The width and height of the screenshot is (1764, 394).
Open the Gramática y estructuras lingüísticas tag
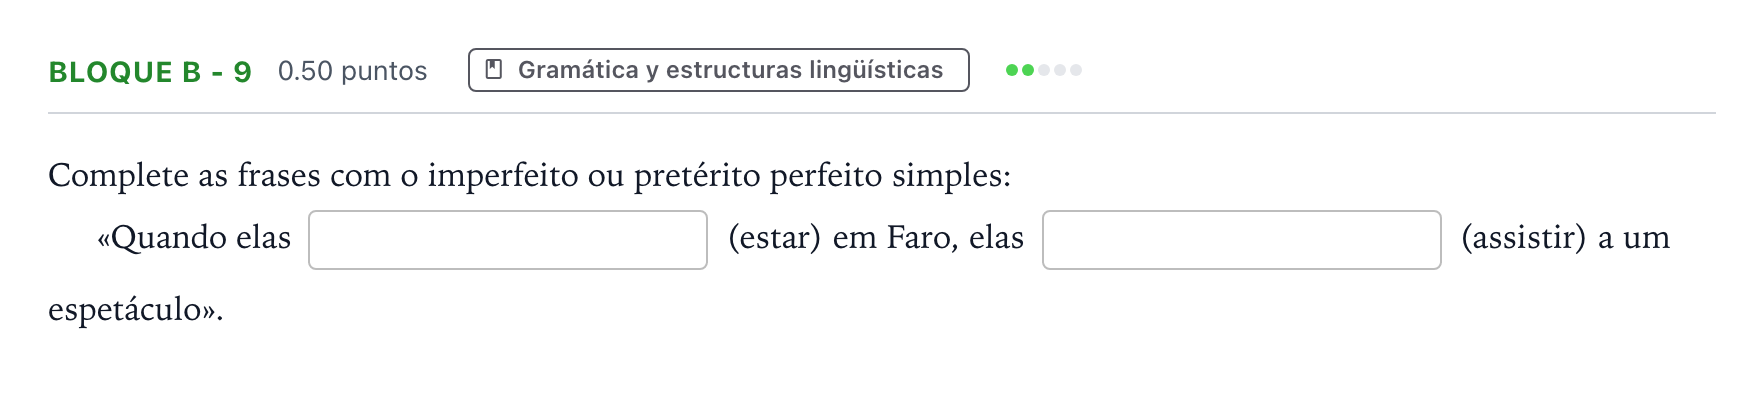pos(719,70)
